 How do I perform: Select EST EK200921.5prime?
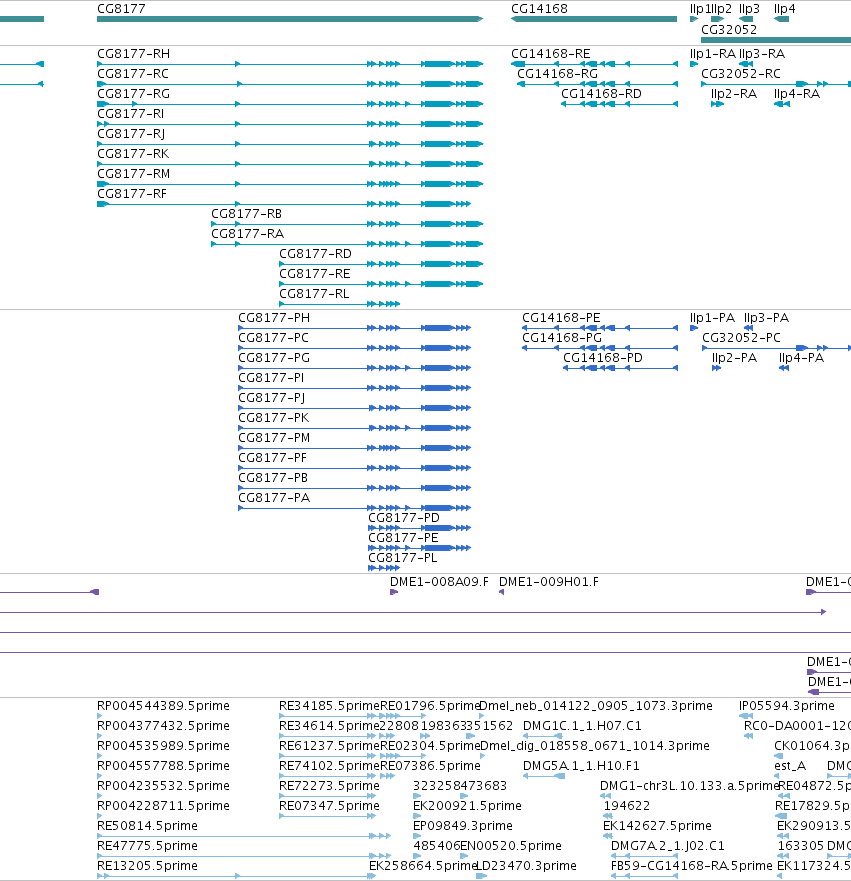tap(467, 806)
